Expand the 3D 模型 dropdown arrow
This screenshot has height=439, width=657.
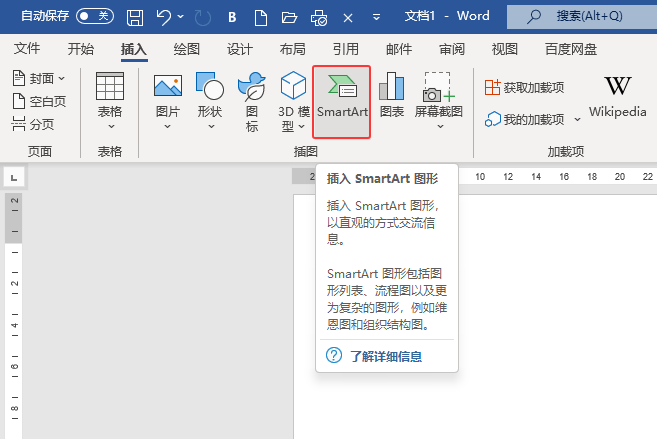point(302,127)
